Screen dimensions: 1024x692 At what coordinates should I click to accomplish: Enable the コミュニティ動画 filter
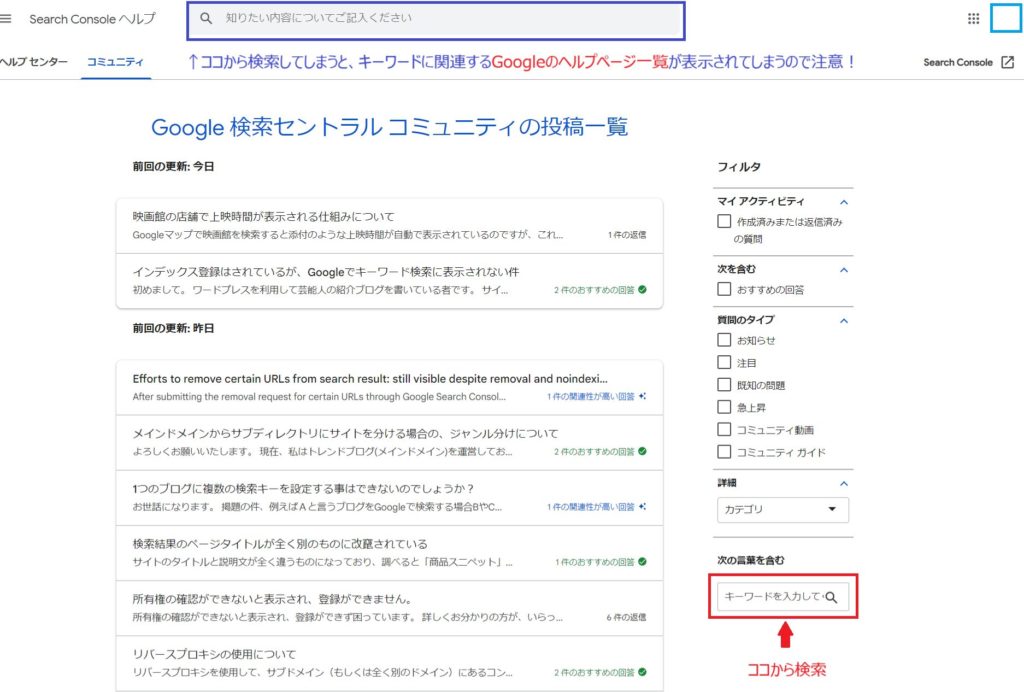click(724, 430)
